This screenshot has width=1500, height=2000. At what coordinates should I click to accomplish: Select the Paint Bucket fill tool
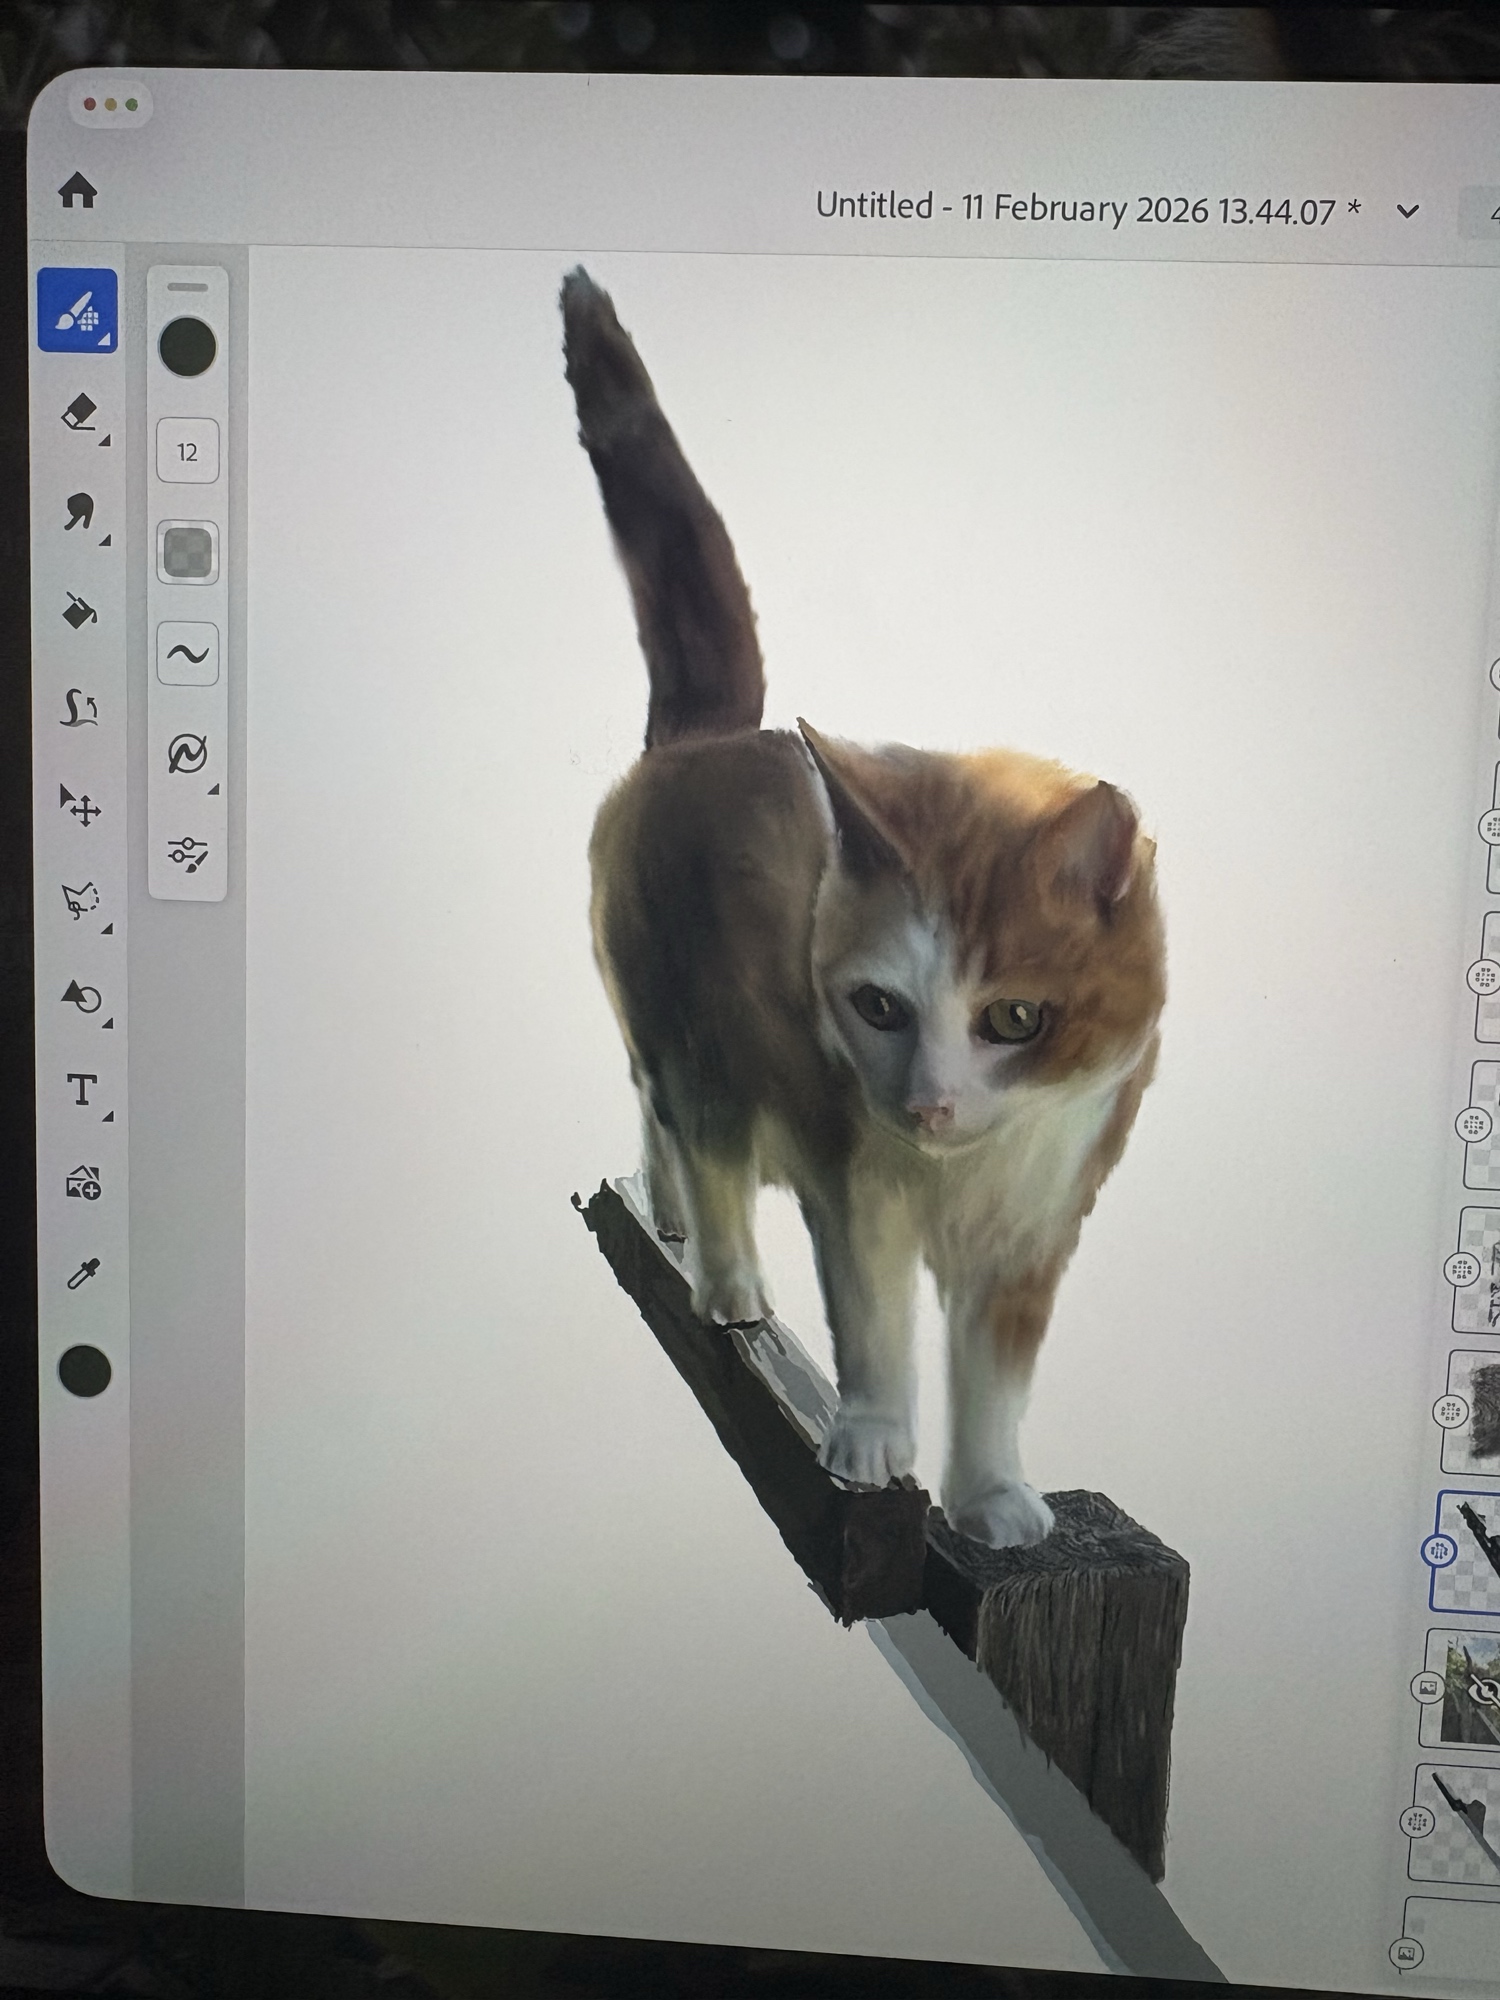click(x=80, y=610)
